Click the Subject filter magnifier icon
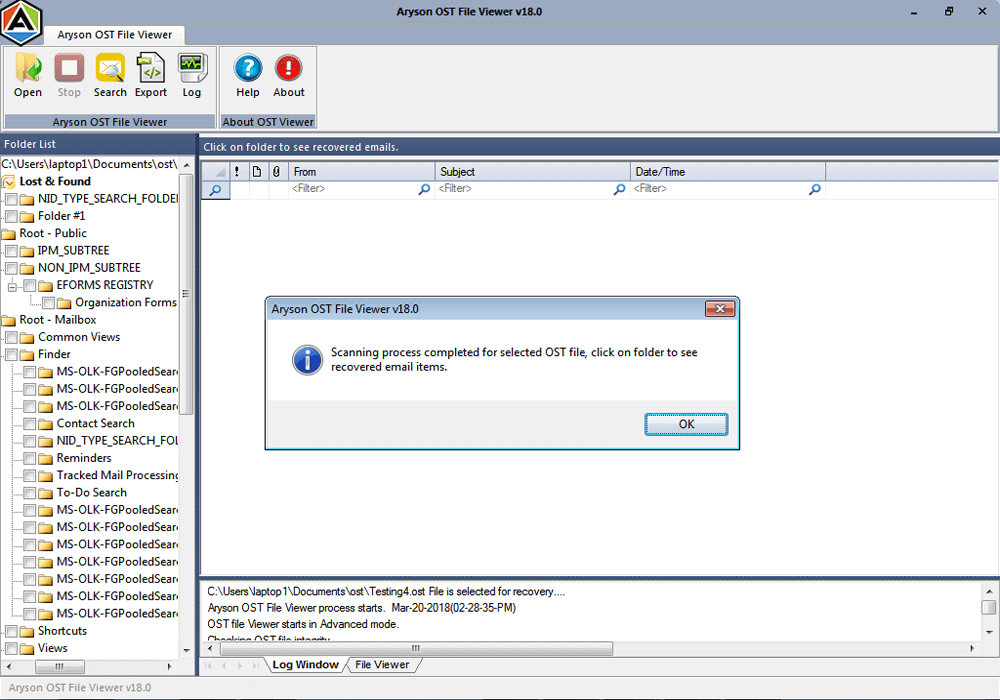The width and height of the screenshot is (1000, 700). pos(619,189)
